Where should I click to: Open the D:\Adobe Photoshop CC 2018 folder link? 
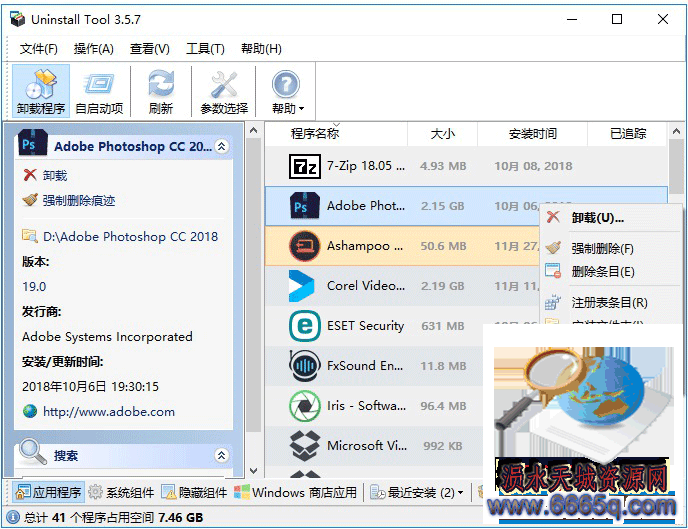pyautogui.click(x=130, y=236)
